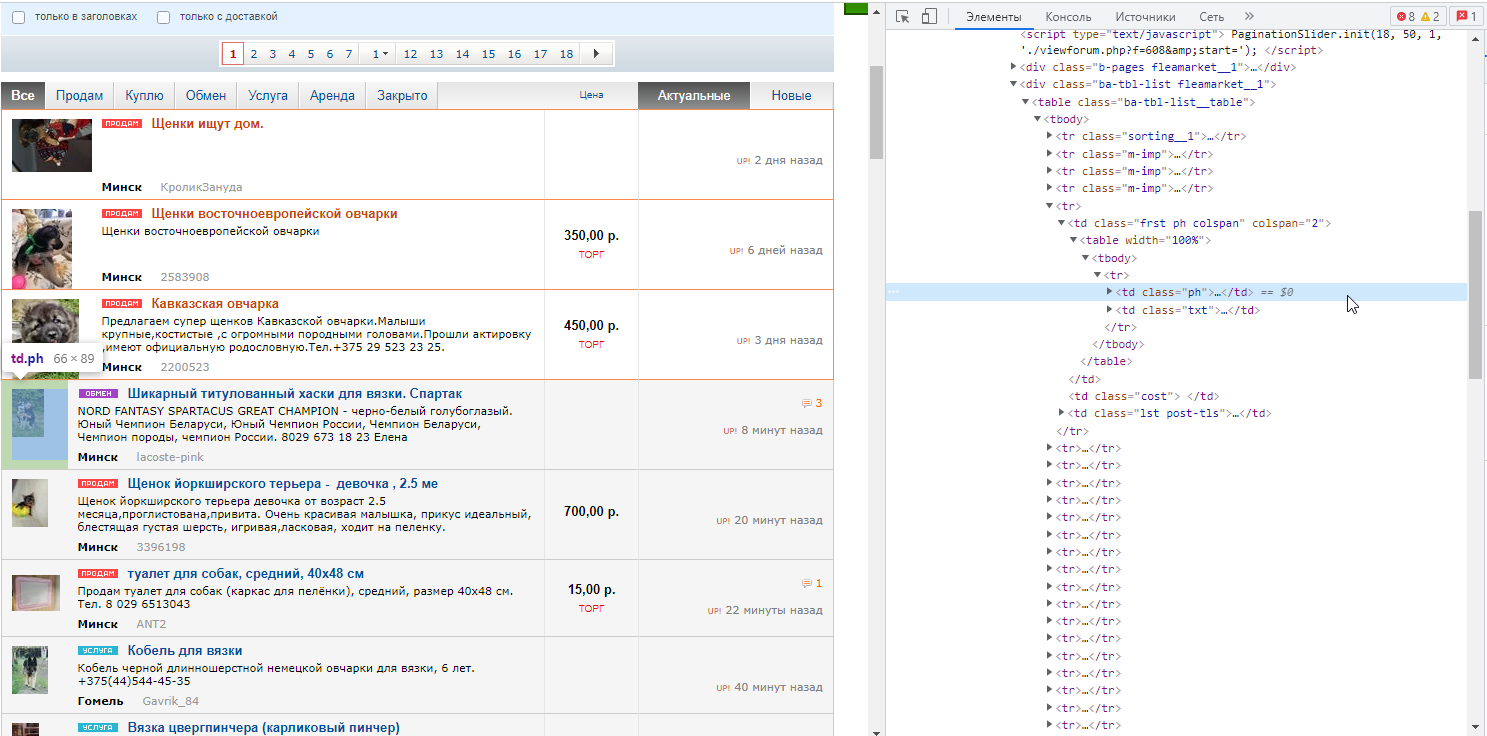This screenshot has width=1487, height=736.
Task: Expand the tr class="sorting__1" node
Action: [x=1050, y=136]
